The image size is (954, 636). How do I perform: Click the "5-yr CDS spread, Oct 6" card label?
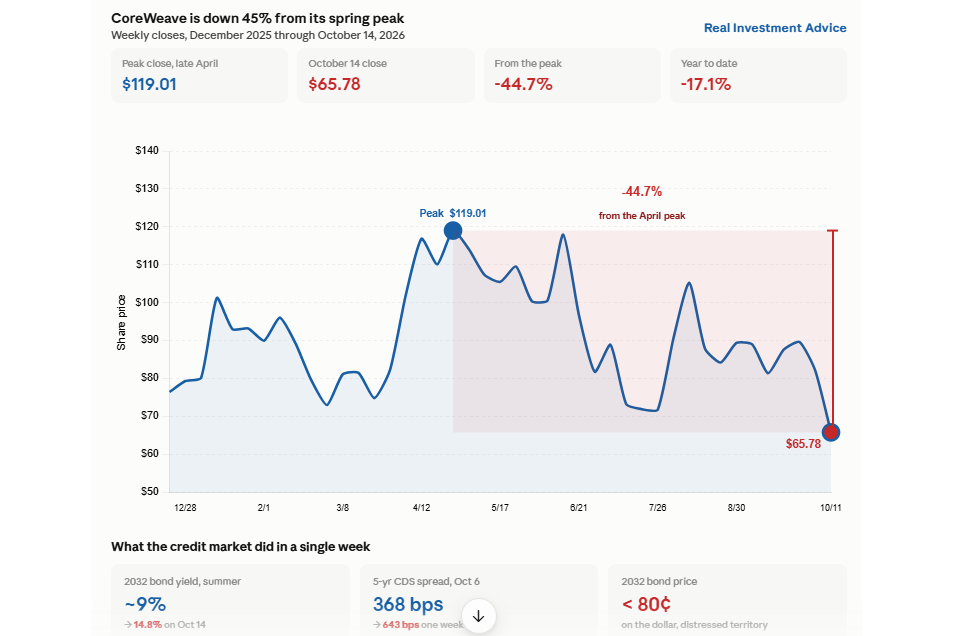pyautogui.click(x=426, y=581)
